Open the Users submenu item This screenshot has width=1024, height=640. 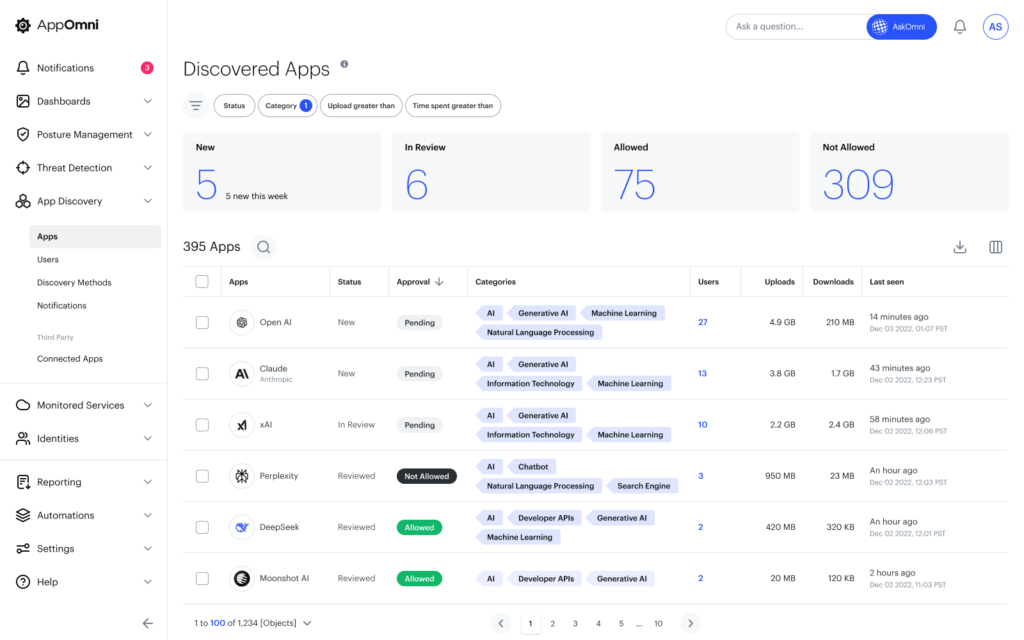(48, 259)
